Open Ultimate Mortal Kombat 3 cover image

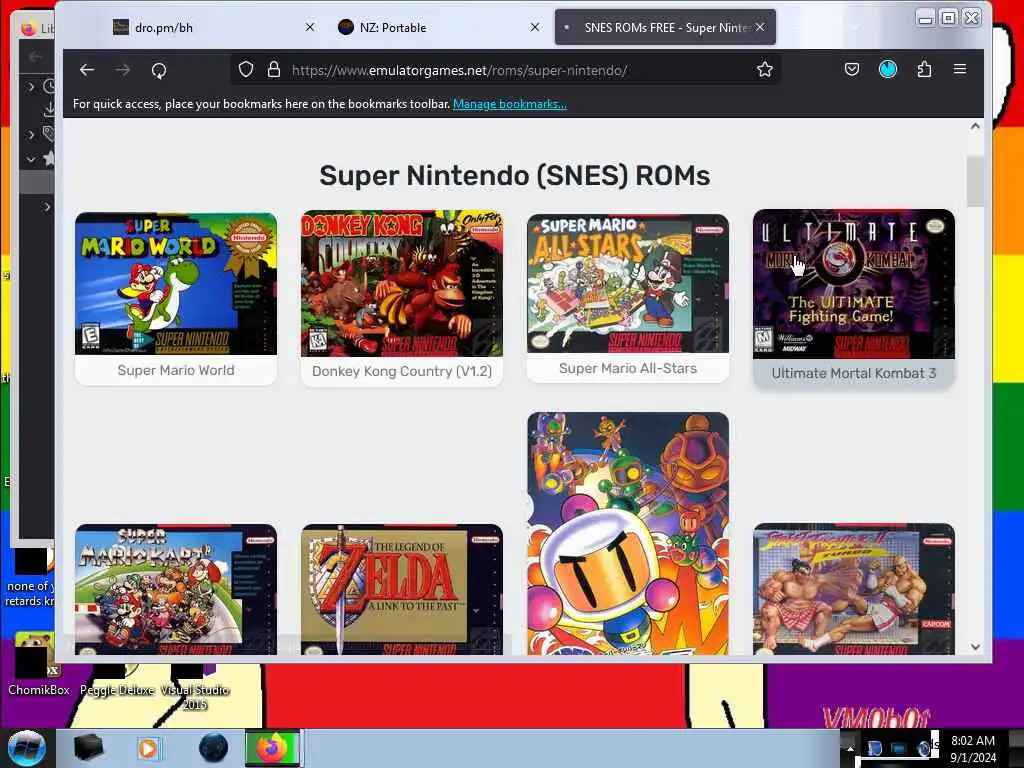[854, 284]
